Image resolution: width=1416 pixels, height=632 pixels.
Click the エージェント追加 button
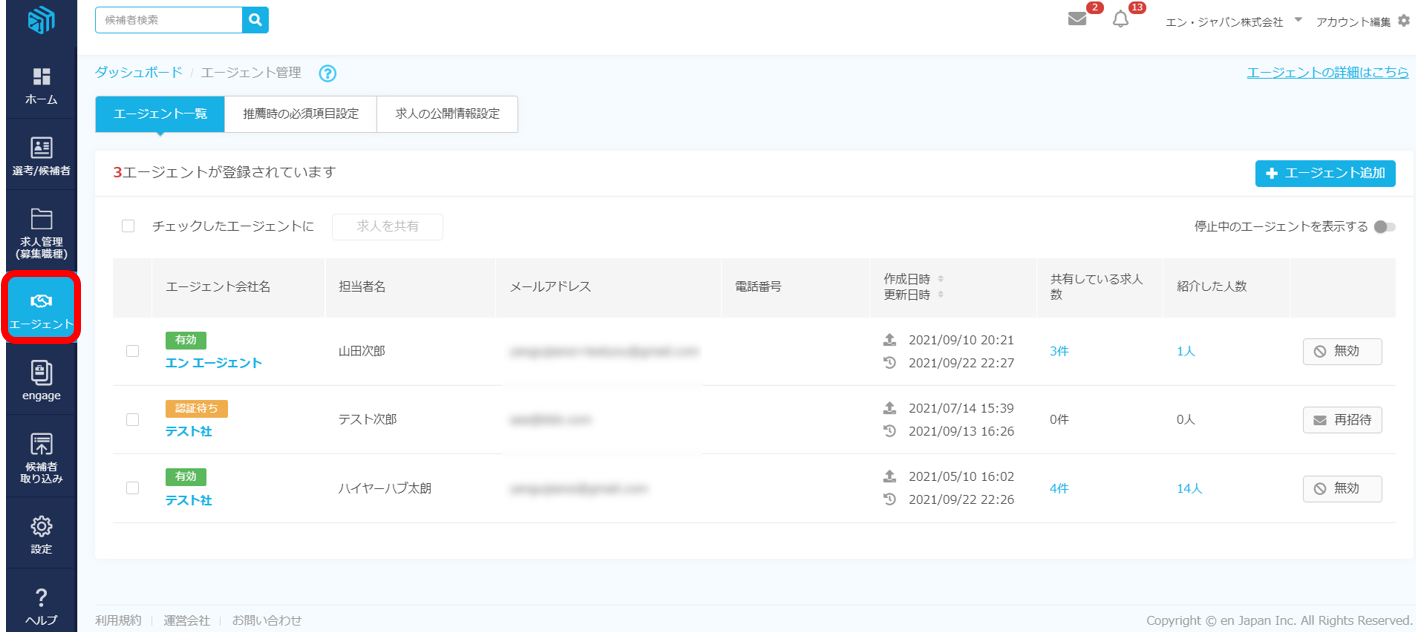tap(1324, 173)
